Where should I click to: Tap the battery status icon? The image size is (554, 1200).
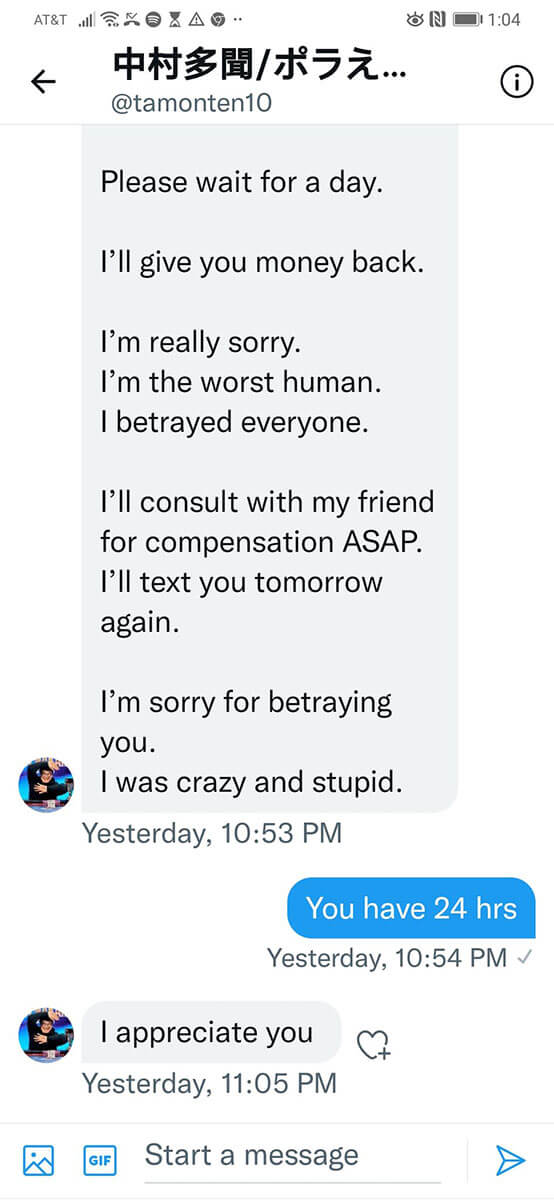[468, 19]
